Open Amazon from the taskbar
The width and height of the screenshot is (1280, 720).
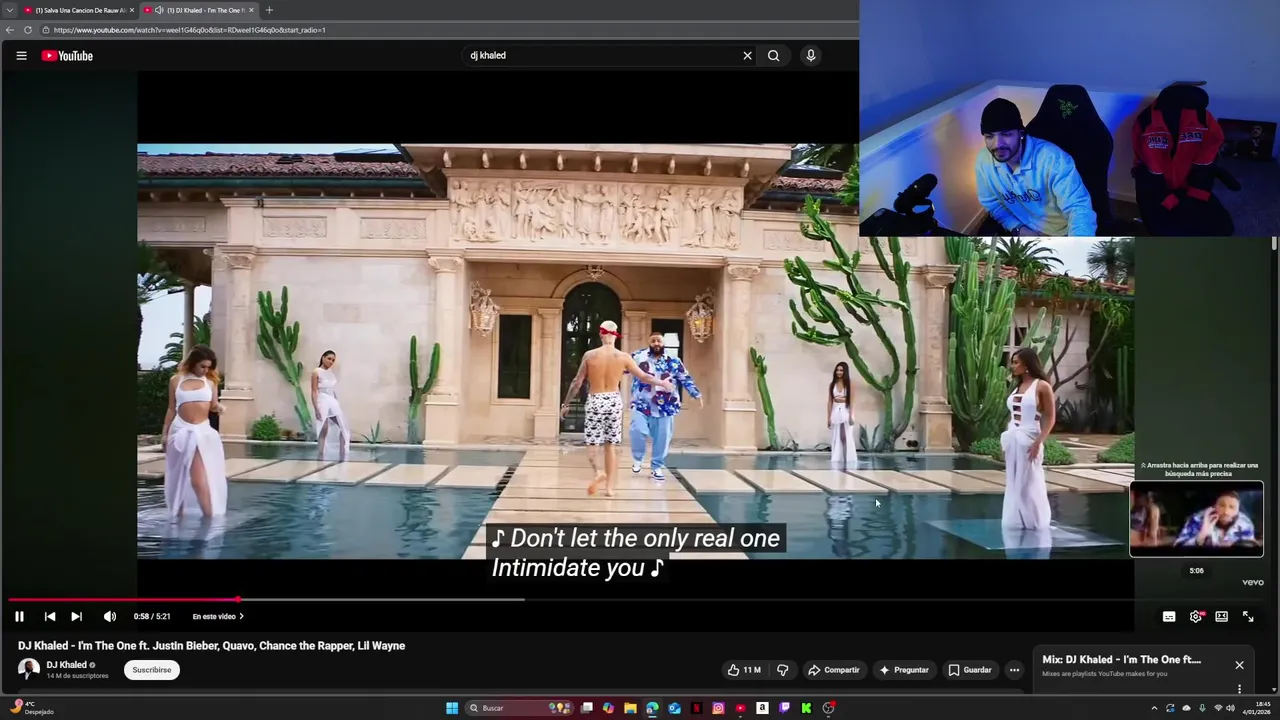click(762, 708)
